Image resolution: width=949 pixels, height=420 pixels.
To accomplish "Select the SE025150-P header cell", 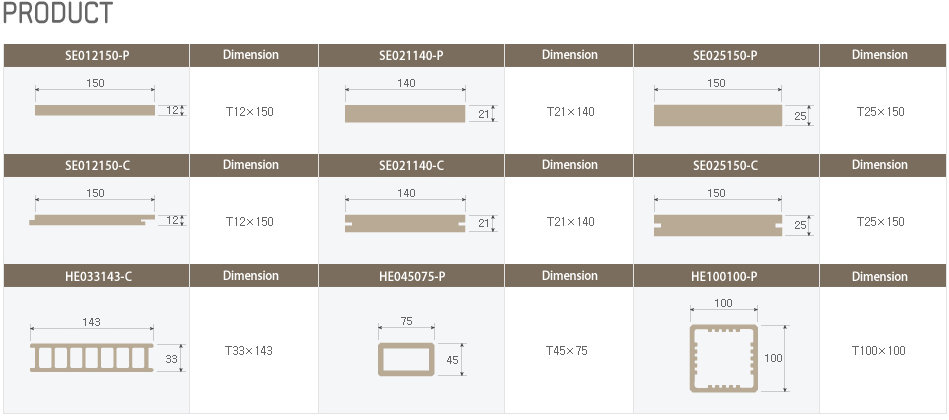I will point(725,55).
